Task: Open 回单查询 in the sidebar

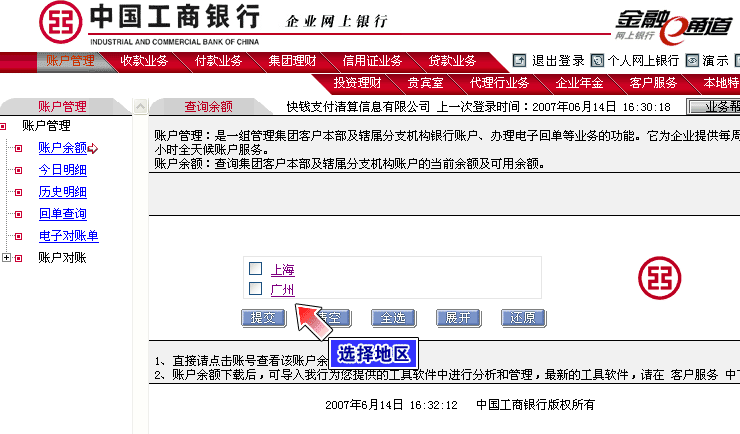Action: coord(63,214)
